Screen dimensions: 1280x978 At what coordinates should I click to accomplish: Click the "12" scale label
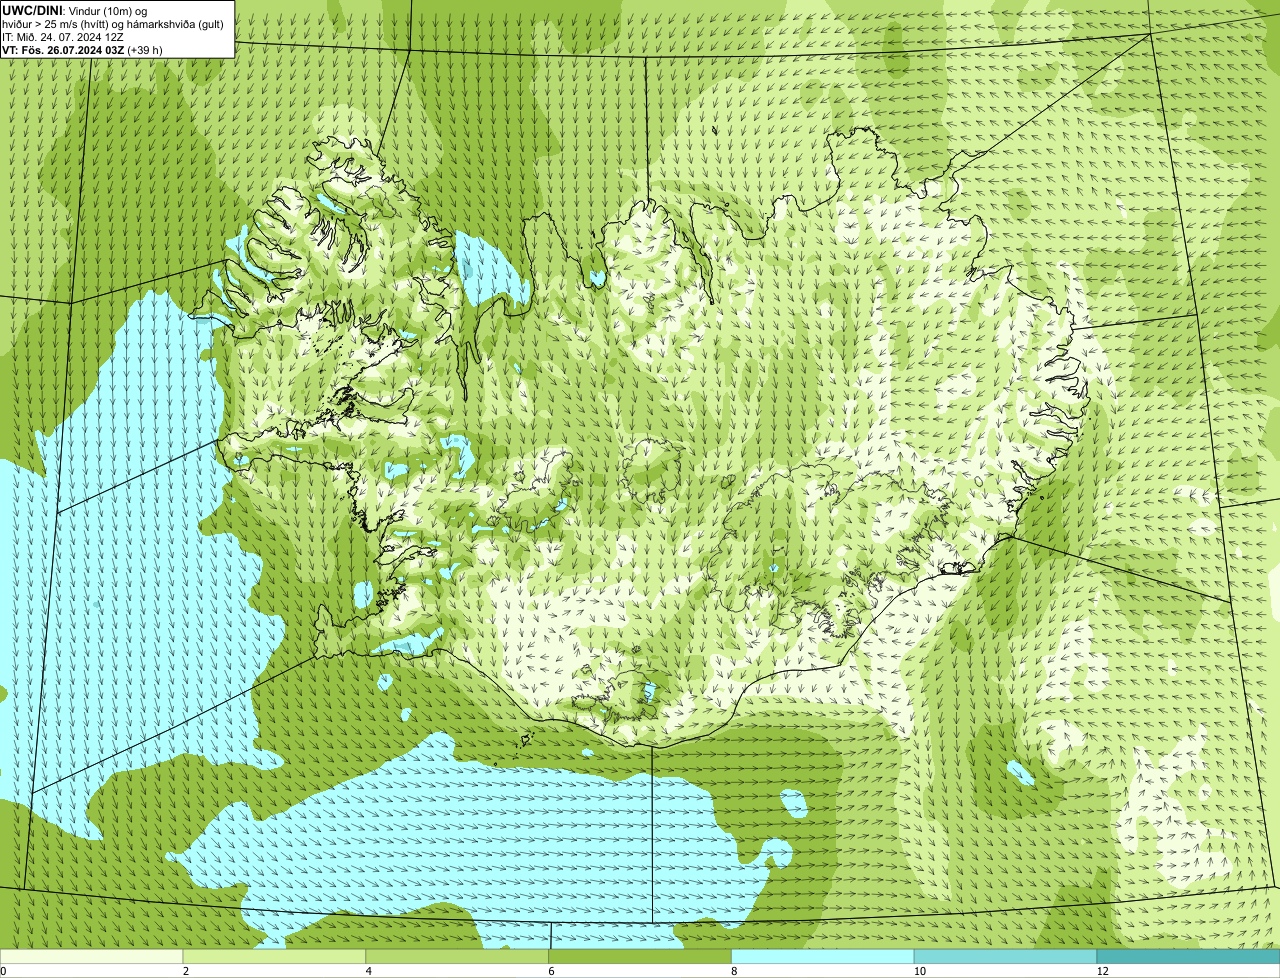pos(1102,971)
